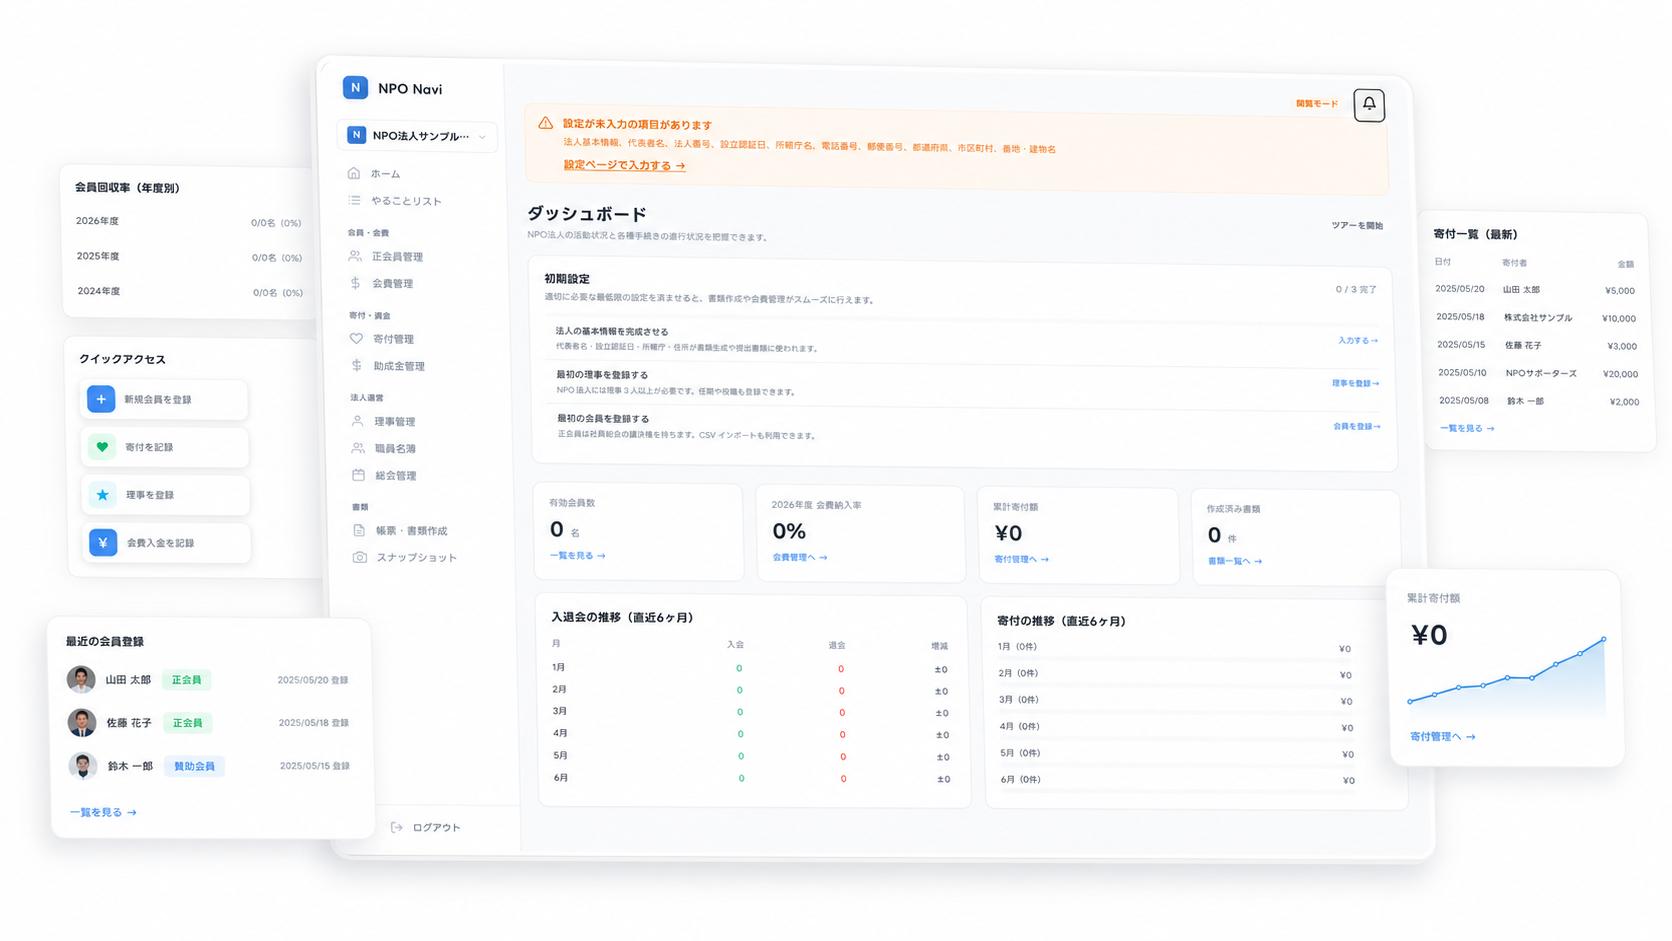Toggle the 閲覧モード label at top
Viewport: 1672px width, 941px height.
tap(1317, 104)
